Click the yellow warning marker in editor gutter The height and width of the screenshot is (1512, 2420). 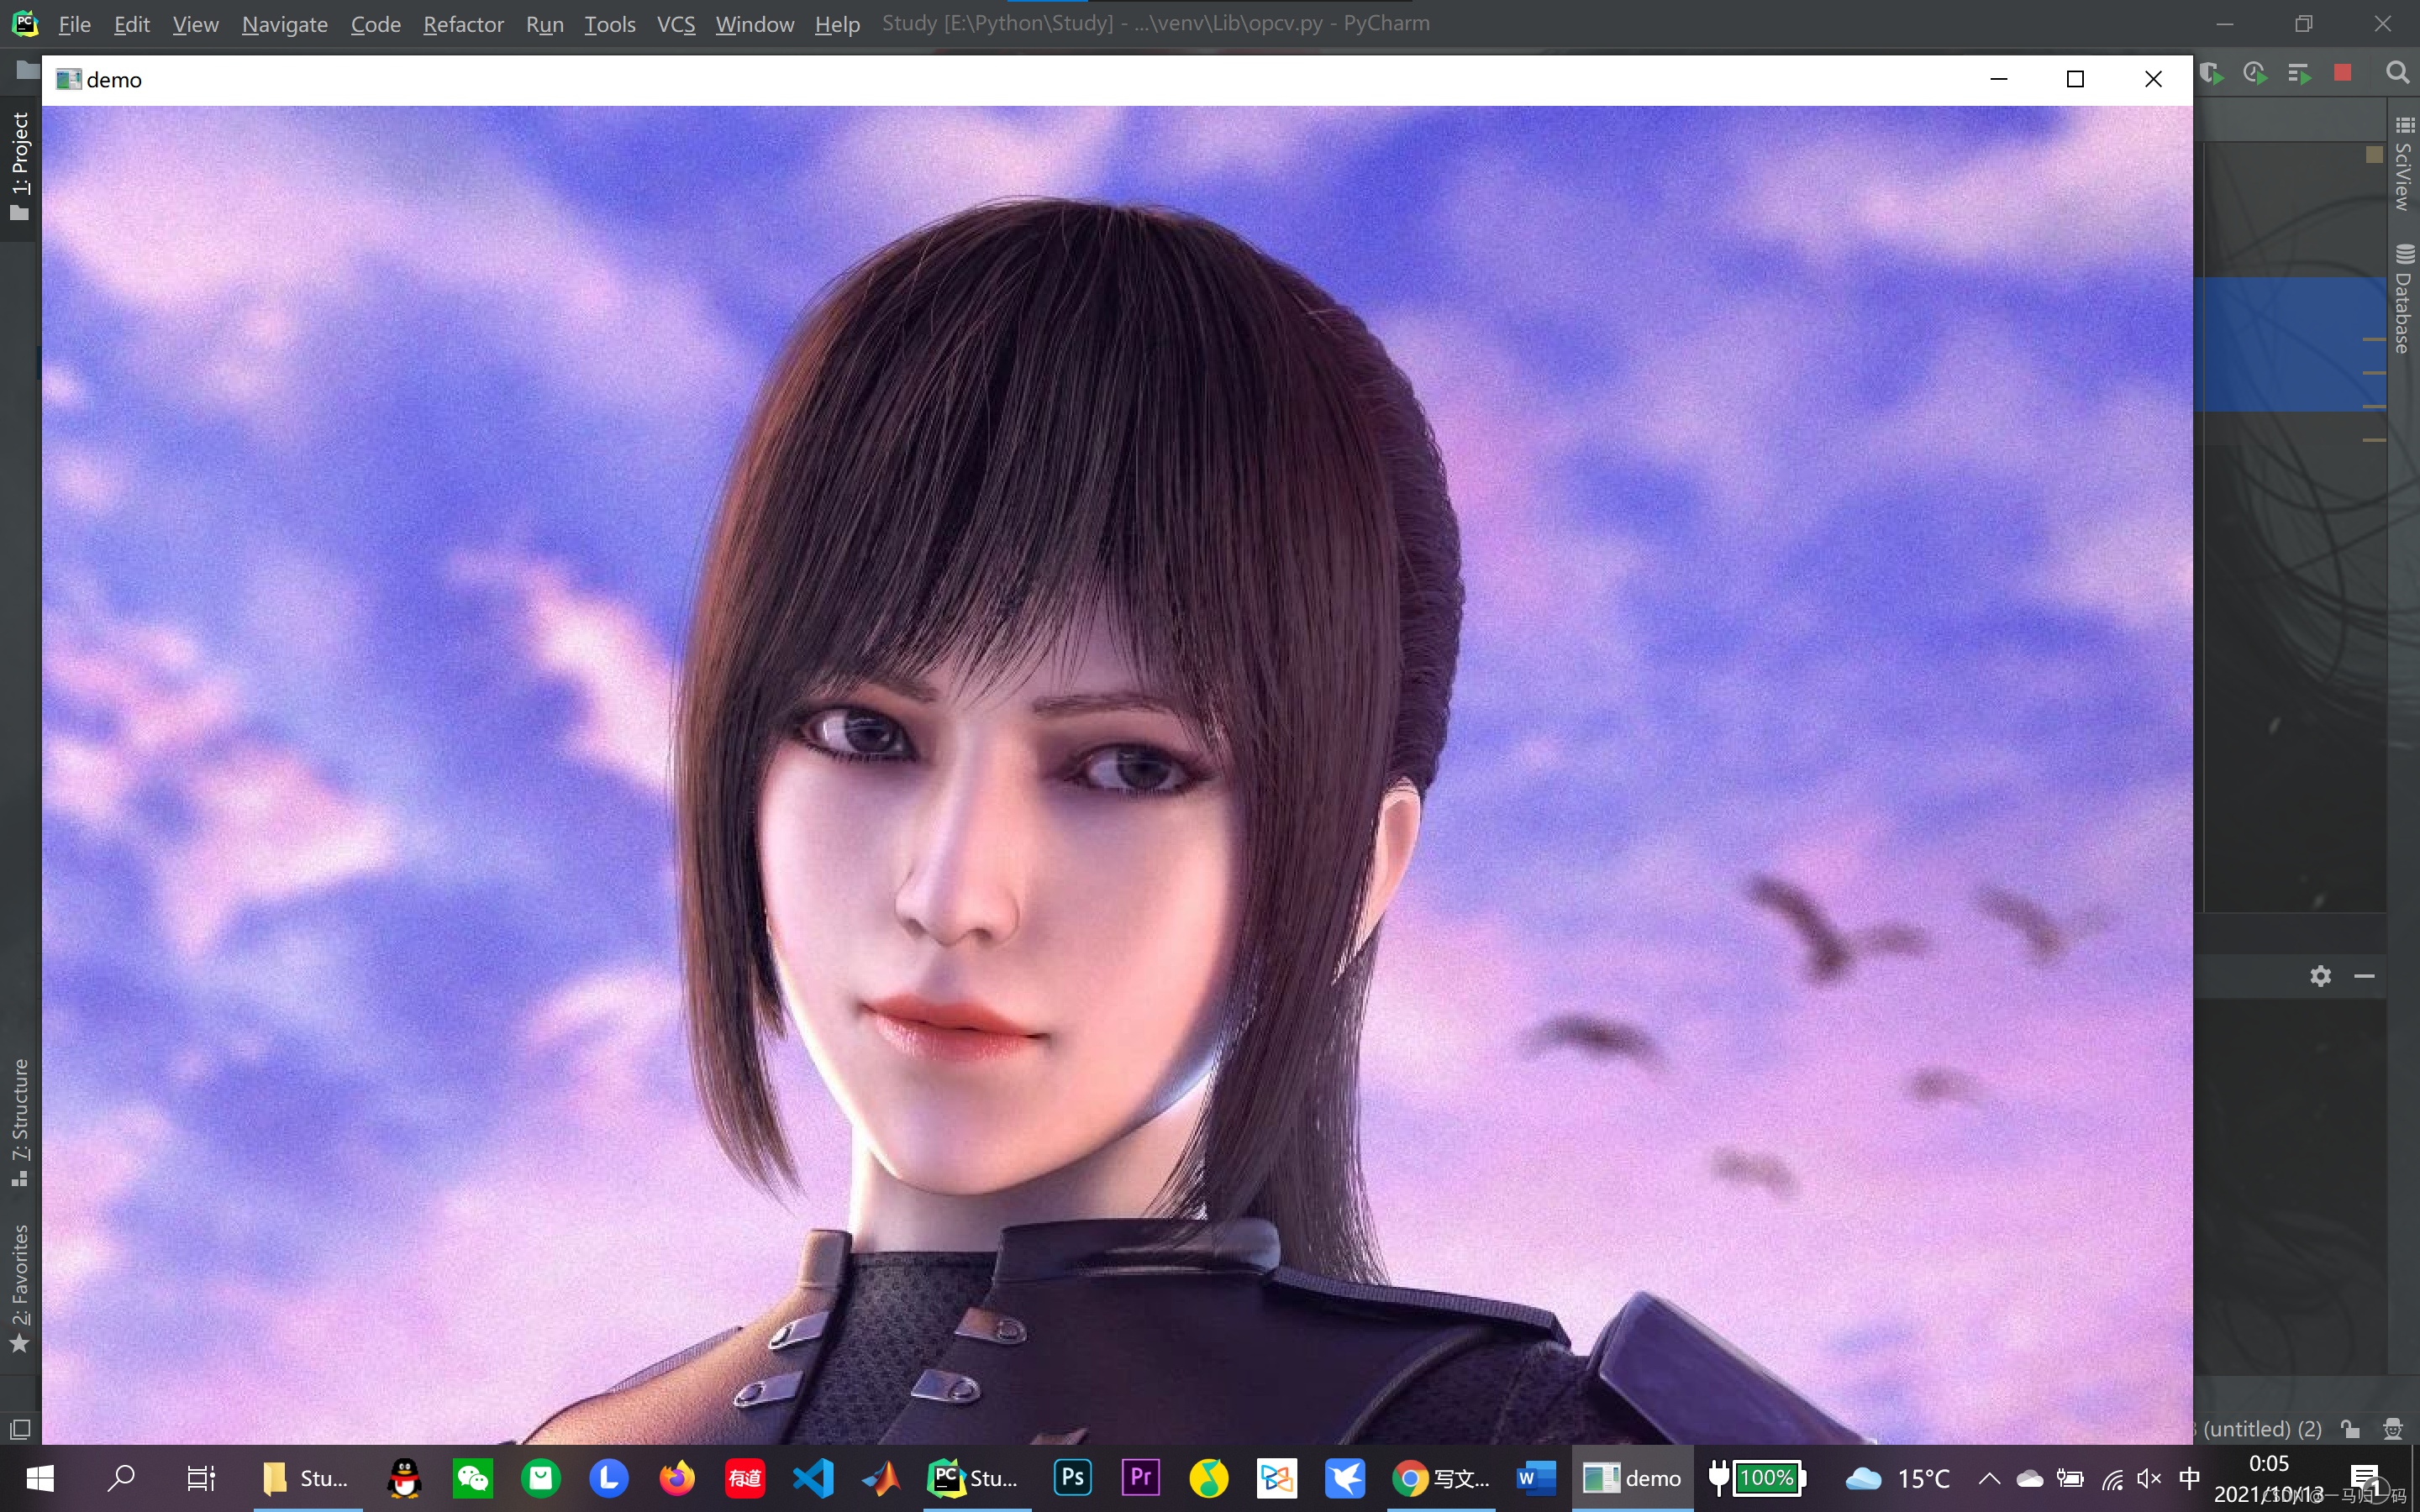tap(2374, 154)
